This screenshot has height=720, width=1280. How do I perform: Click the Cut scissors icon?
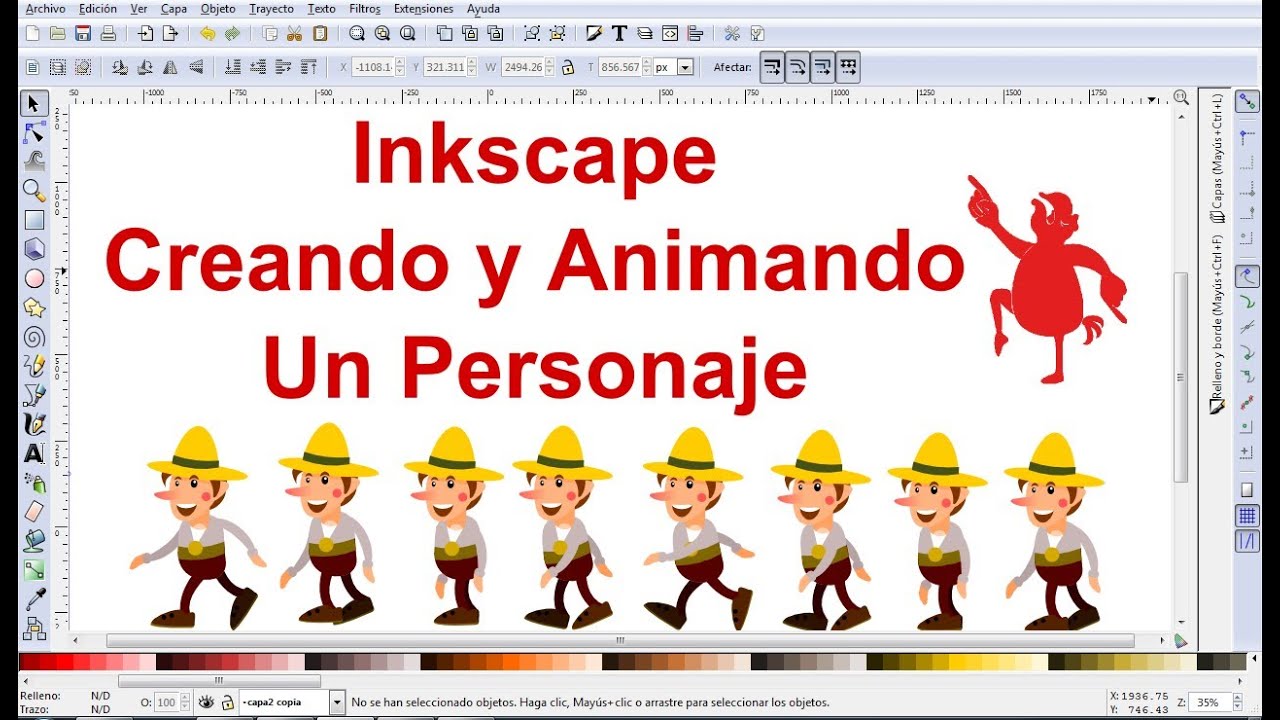pos(294,33)
